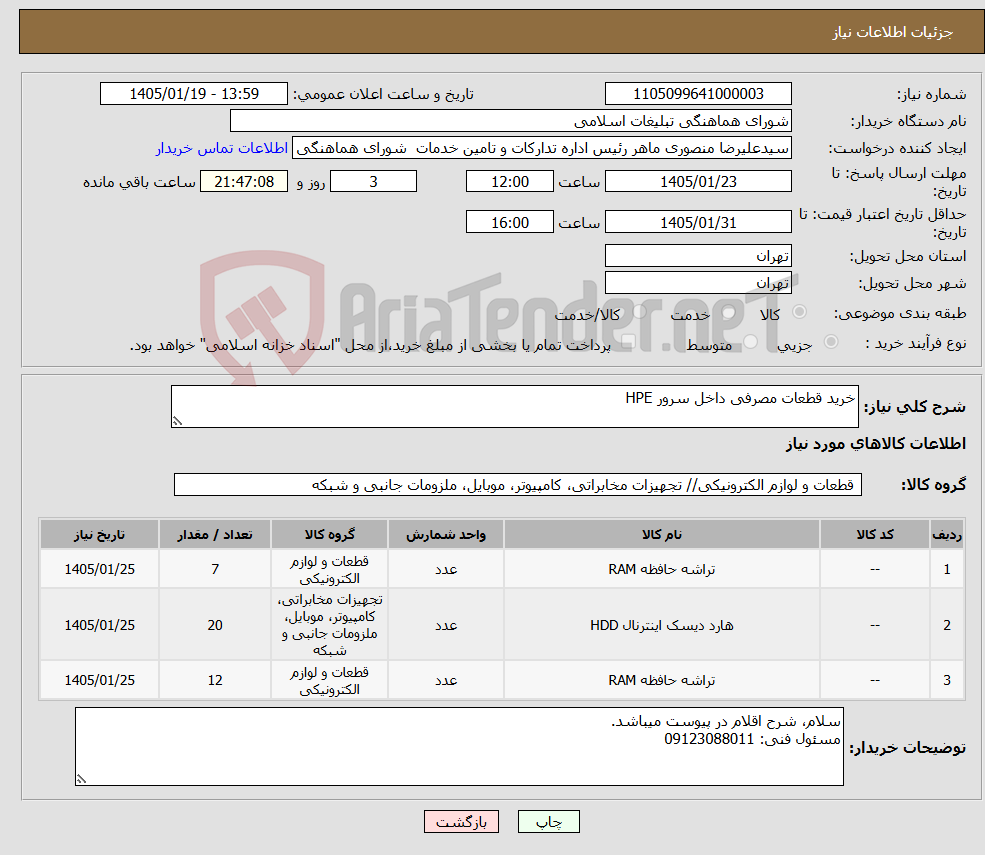Open the اطلاعات تماس خریدار link
Image resolution: width=985 pixels, height=855 pixels.
[x=222, y=148]
